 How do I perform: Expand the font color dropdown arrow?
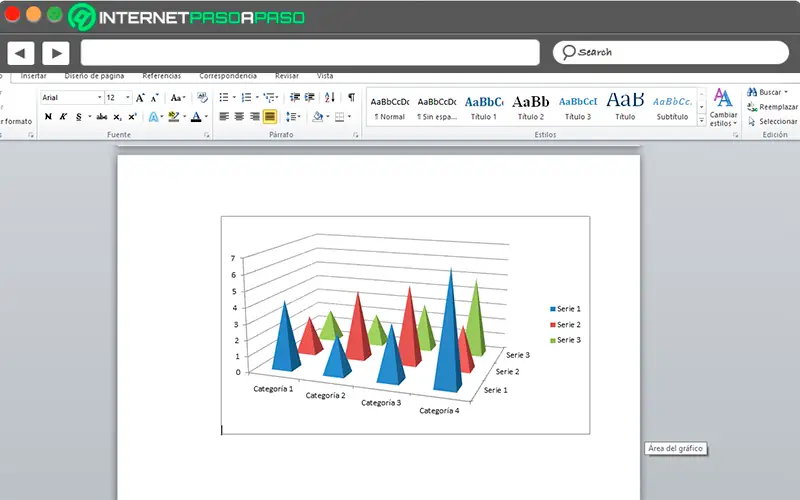[x=206, y=117]
